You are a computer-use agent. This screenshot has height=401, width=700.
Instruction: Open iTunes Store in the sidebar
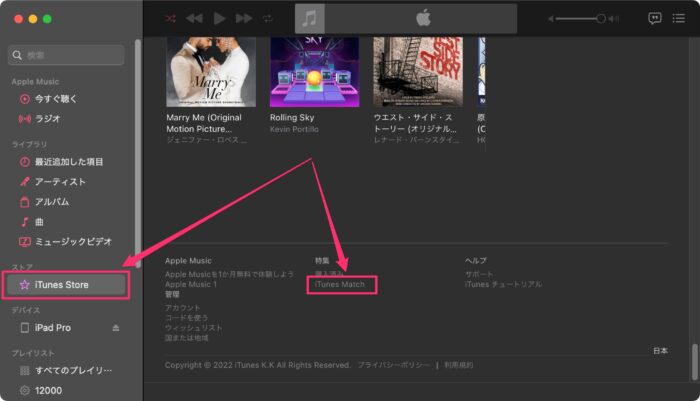61,285
